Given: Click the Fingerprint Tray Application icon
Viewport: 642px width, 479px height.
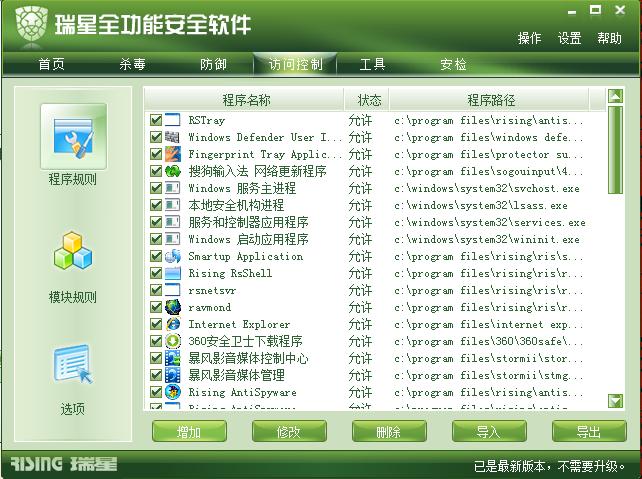Looking at the screenshot, I should pos(173,154).
